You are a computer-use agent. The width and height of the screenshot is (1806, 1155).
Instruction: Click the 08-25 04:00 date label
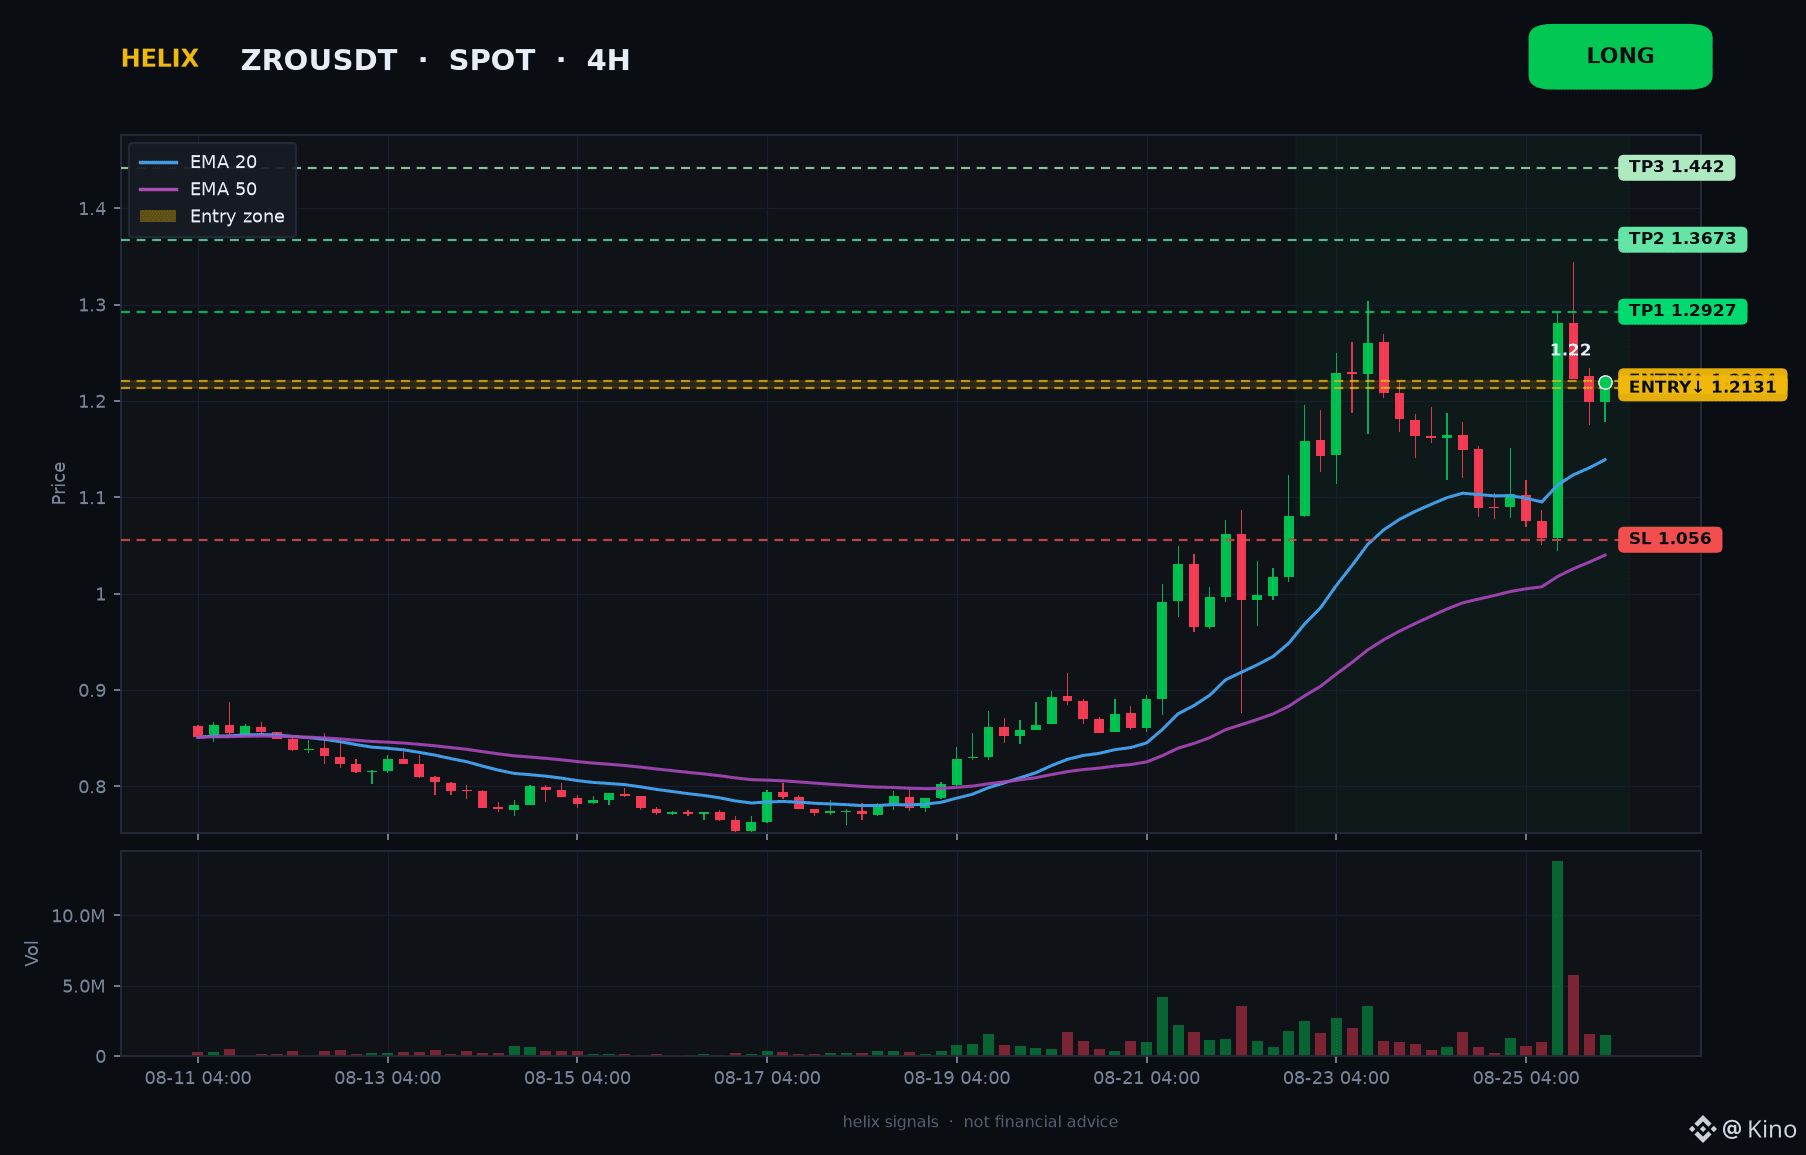pyautogui.click(x=1526, y=1078)
